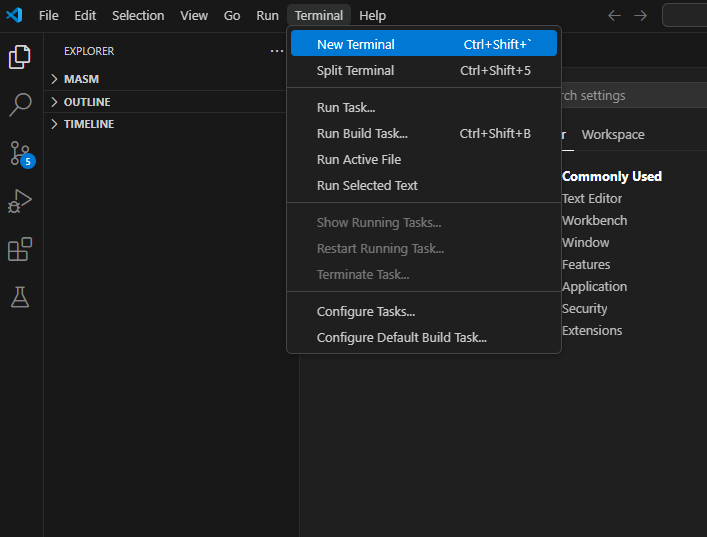707x537 pixels.
Task: Switch to Workspace settings tab
Action: tap(613, 134)
